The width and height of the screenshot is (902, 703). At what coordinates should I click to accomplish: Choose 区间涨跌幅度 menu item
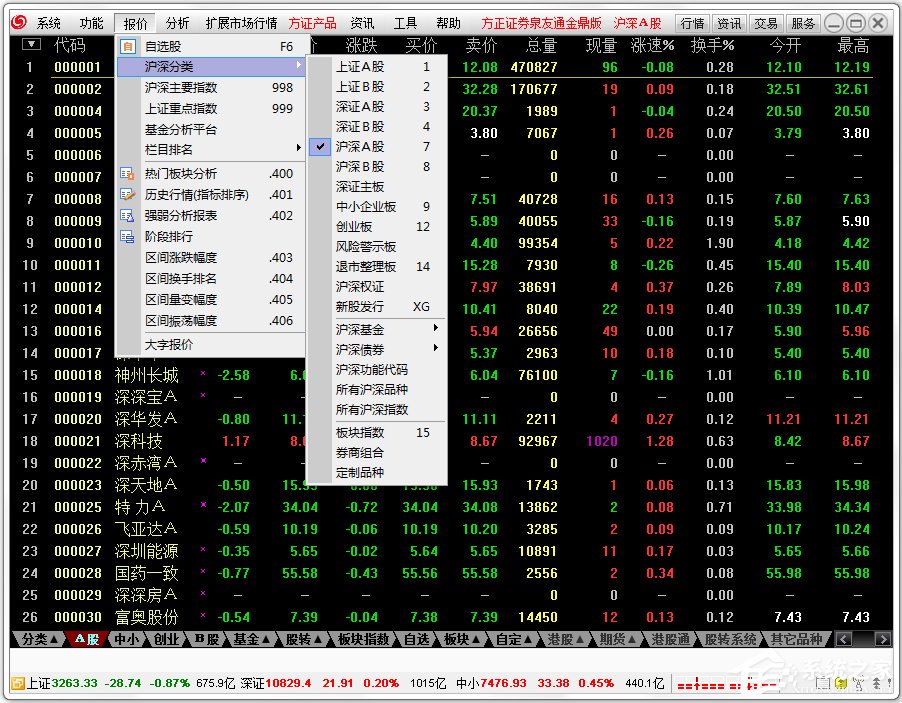[211, 257]
